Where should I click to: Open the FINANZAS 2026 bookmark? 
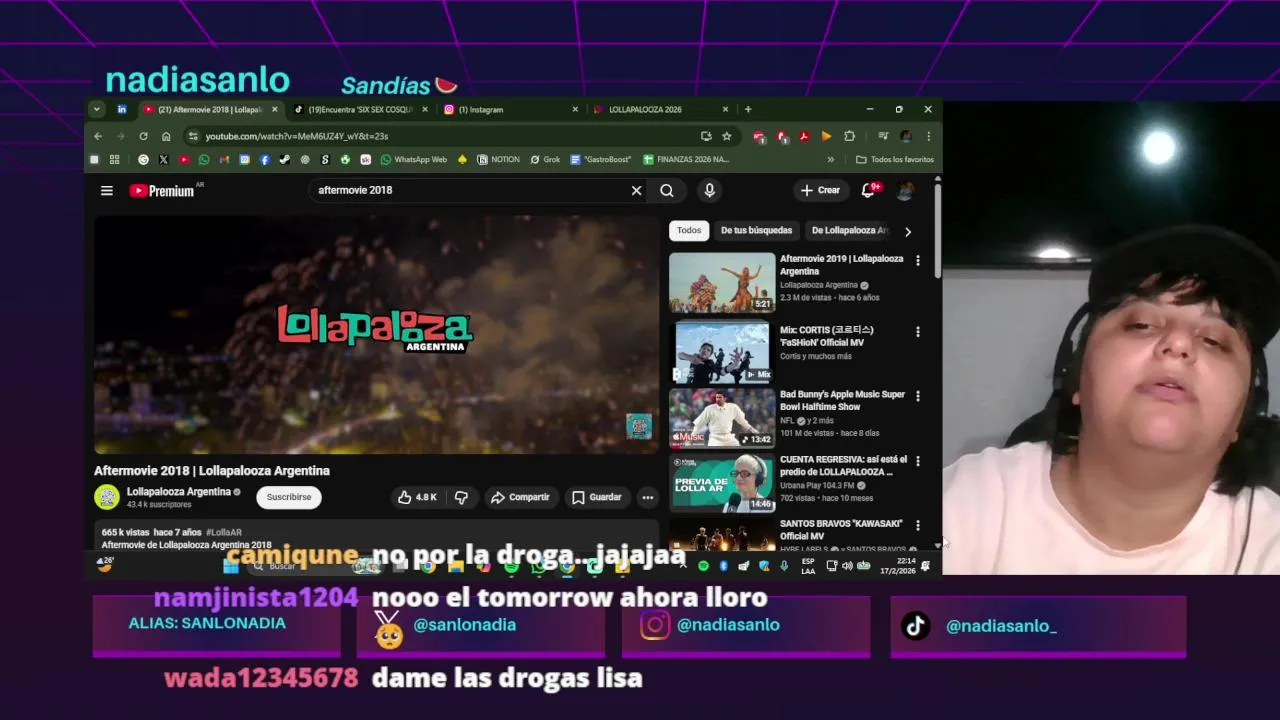[x=686, y=160]
